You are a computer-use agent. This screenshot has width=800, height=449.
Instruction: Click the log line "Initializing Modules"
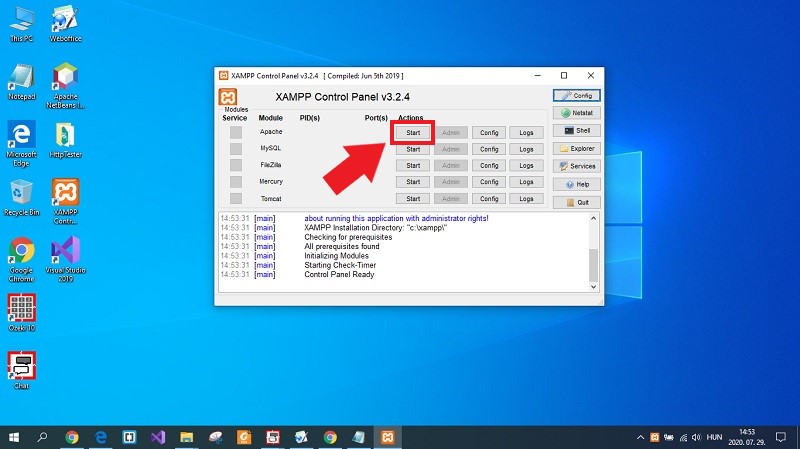336,256
